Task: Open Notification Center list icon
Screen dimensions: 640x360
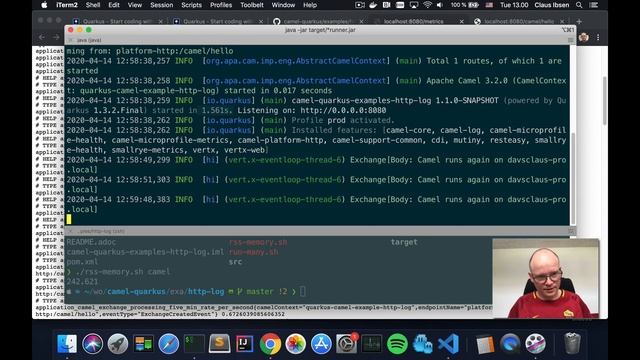Action: (x=594, y=5)
